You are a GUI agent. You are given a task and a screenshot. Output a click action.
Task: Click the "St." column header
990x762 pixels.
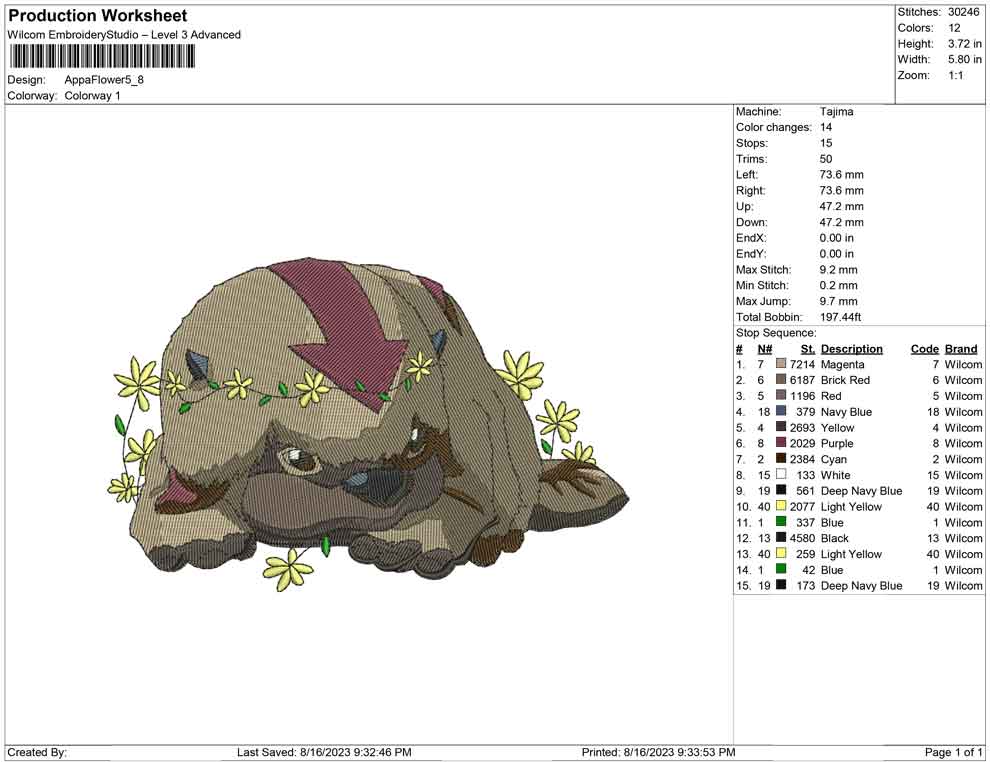coord(808,348)
